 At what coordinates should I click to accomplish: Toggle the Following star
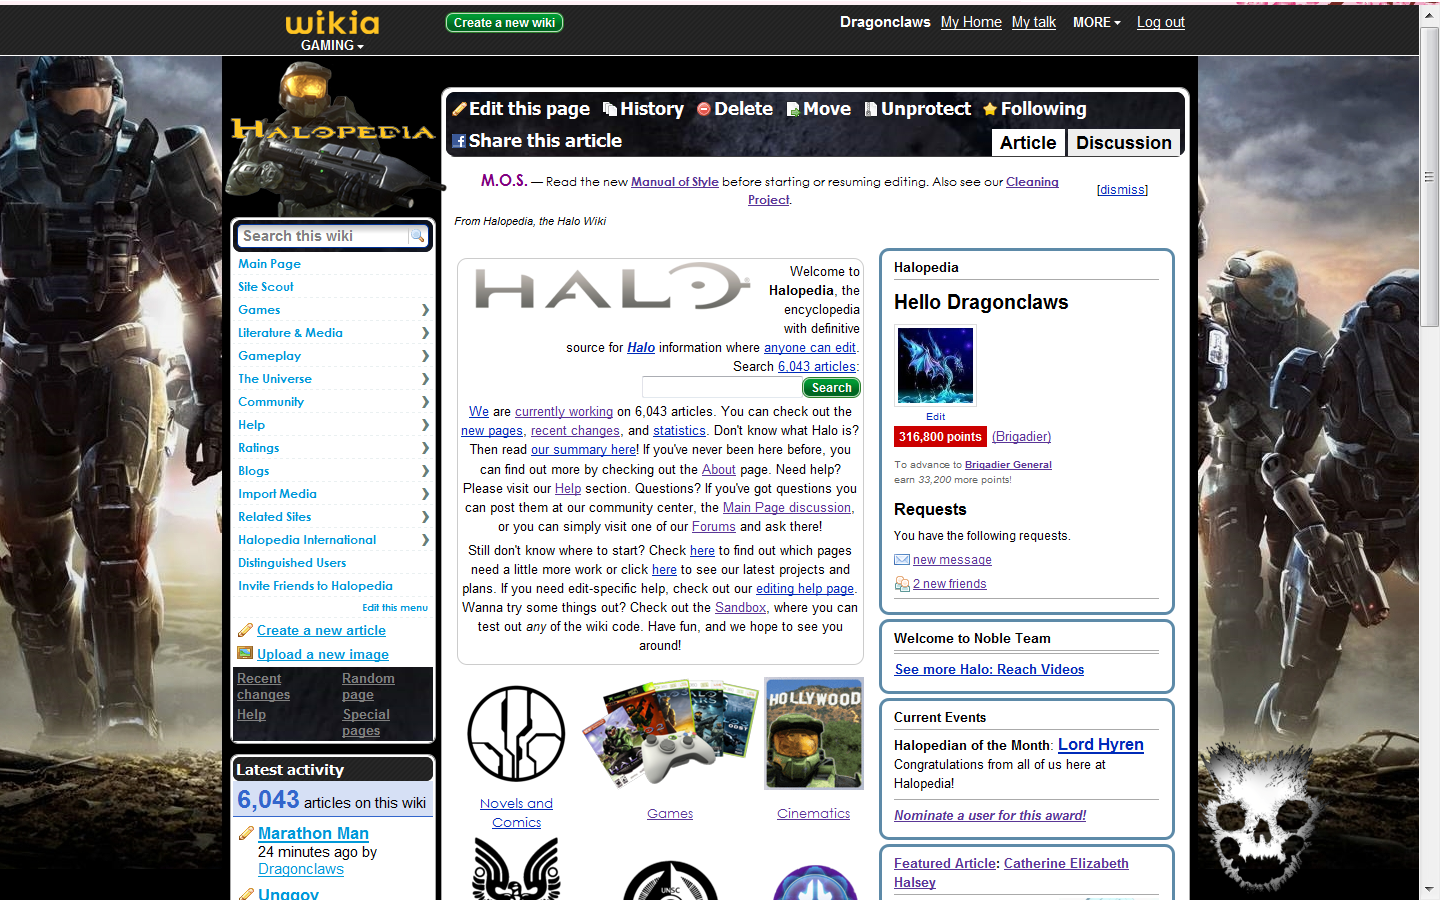990,109
